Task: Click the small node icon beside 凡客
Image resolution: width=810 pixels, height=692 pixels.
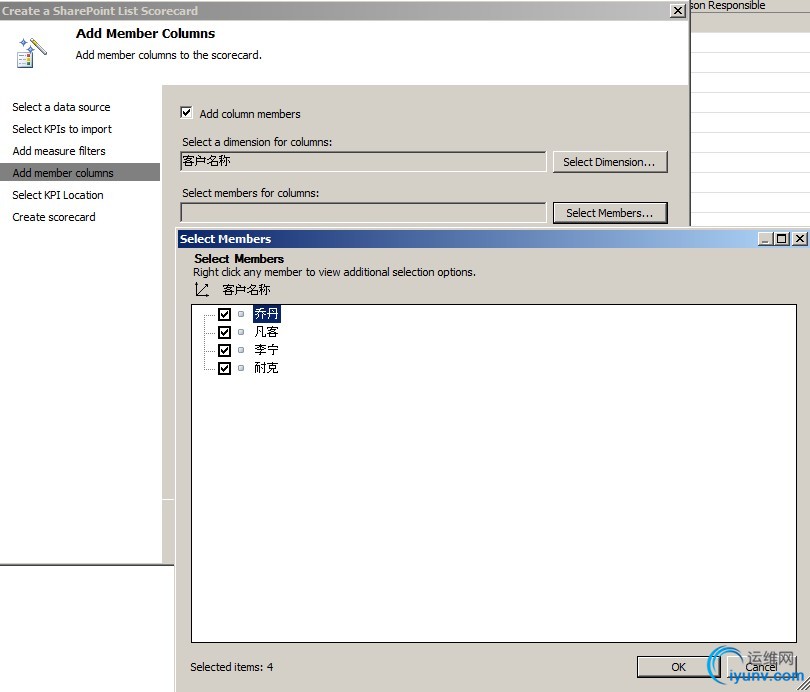Action: point(241,332)
